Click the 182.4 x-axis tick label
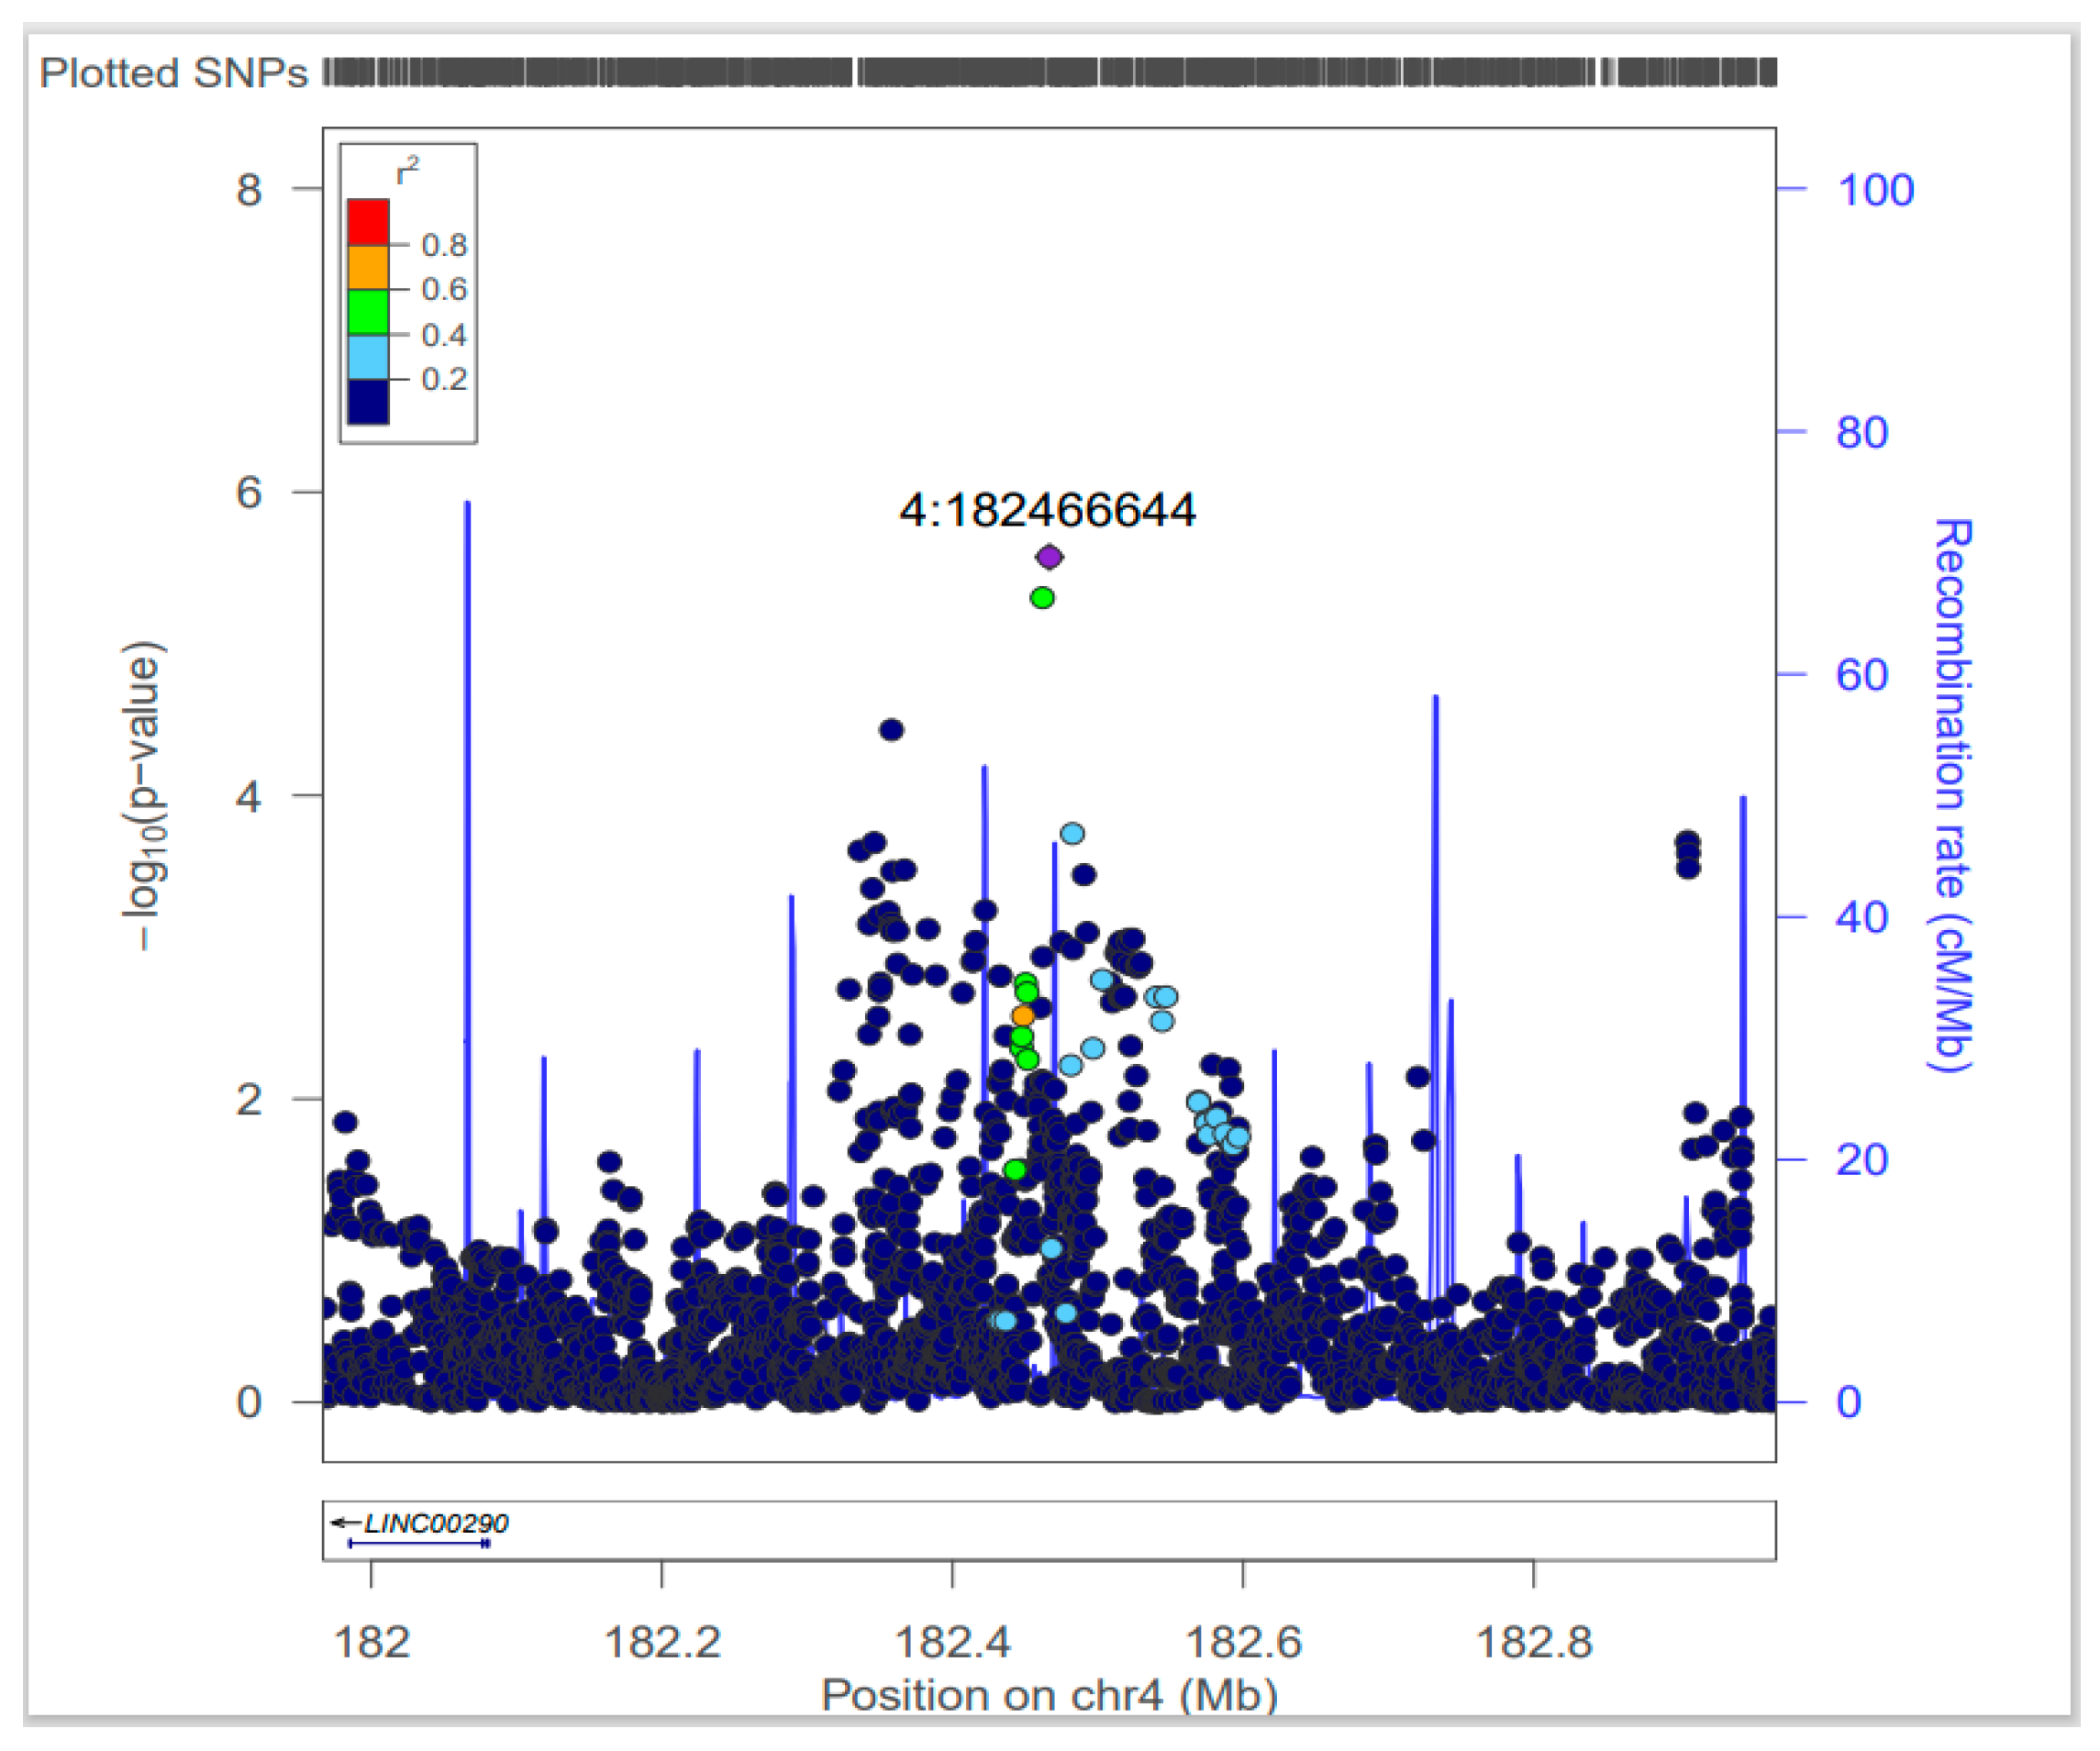 click(x=952, y=1643)
